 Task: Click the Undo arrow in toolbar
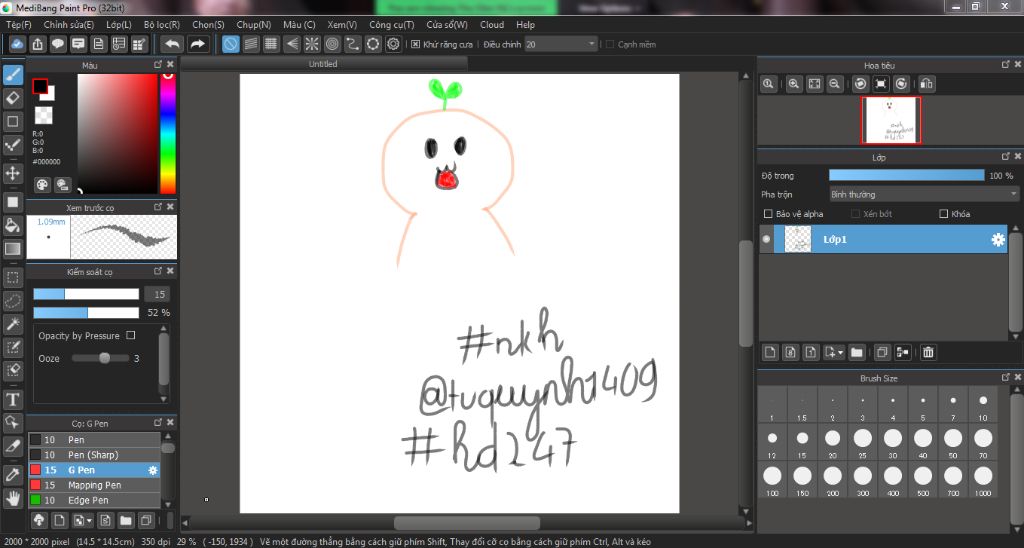point(172,44)
